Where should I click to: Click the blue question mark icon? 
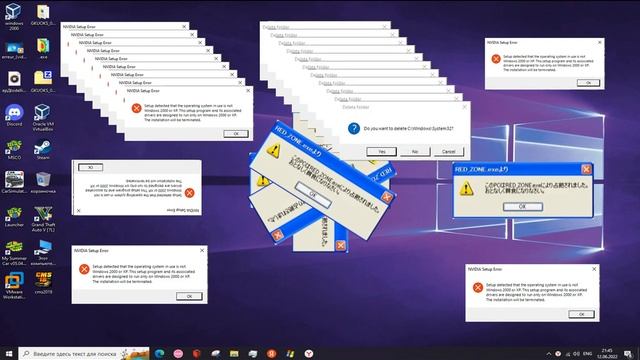(x=353, y=128)
